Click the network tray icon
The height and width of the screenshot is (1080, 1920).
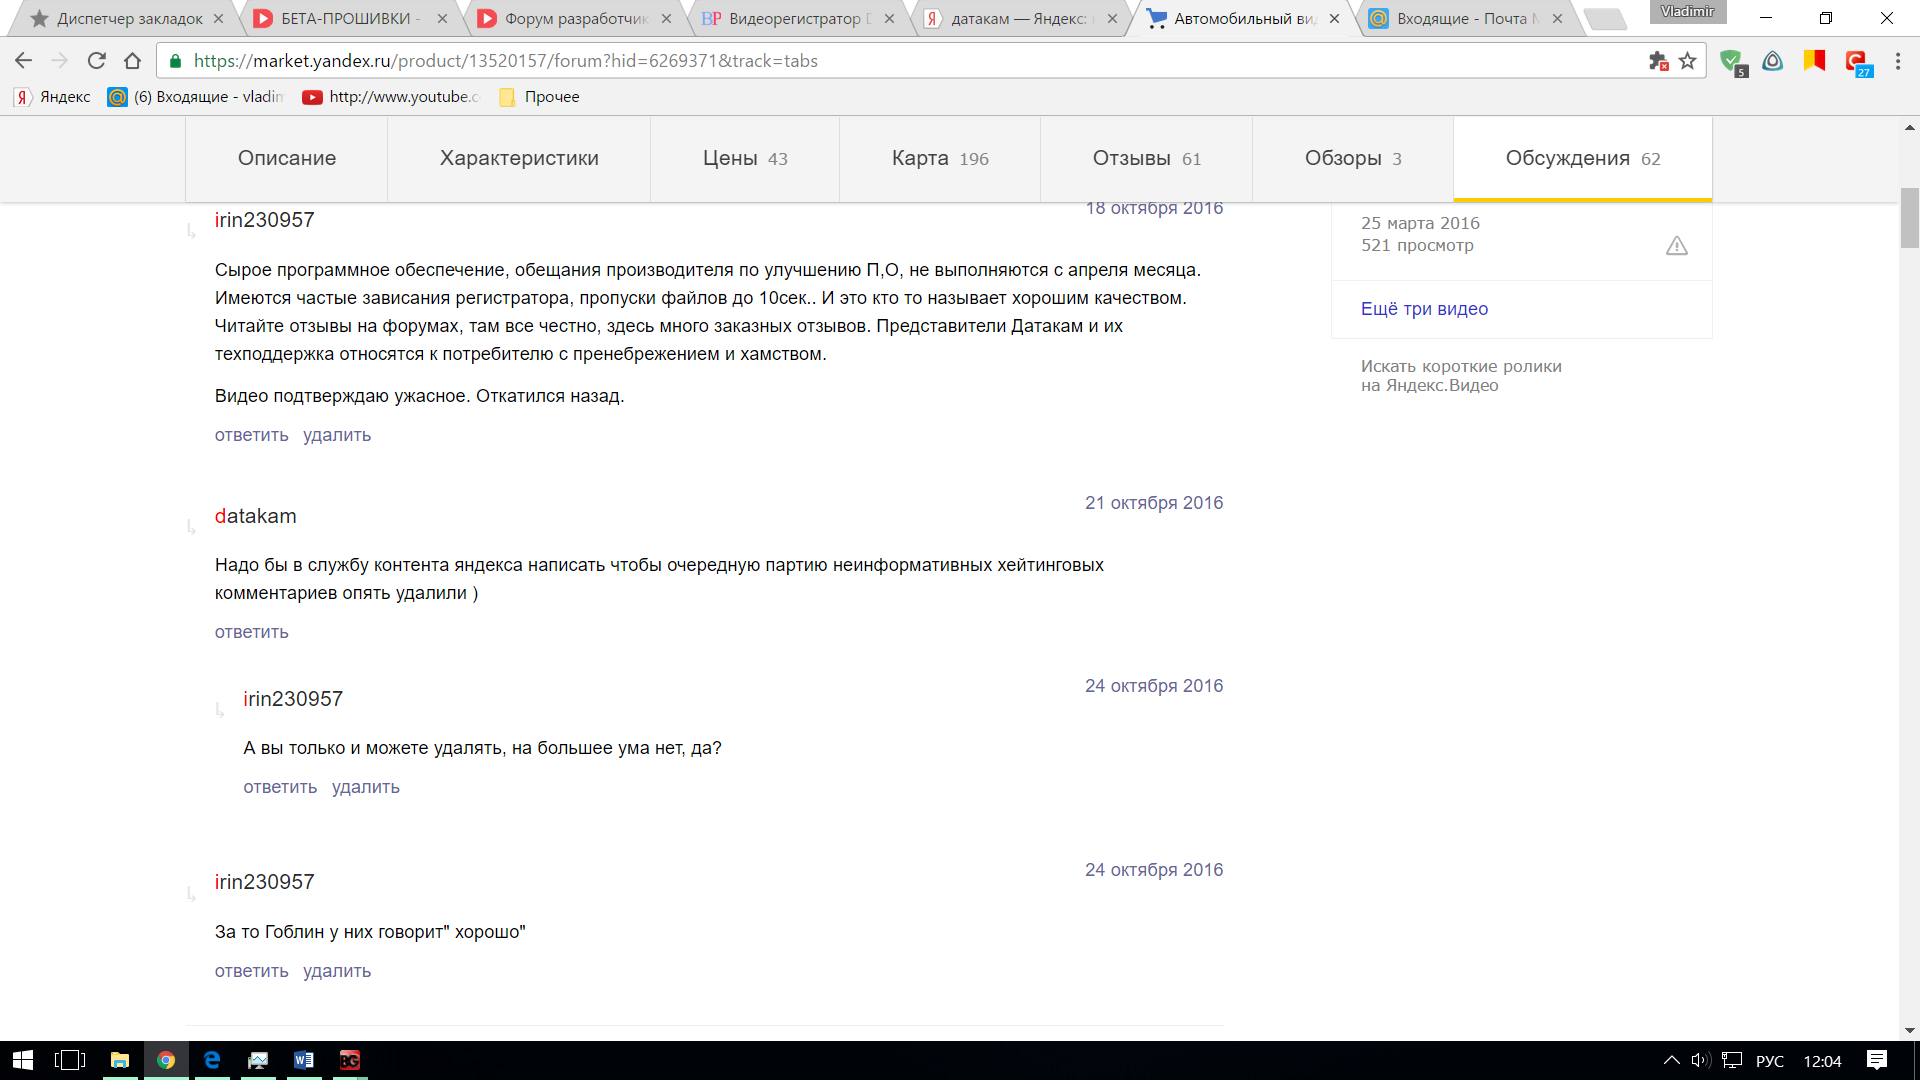(x=1733, y=1060)
